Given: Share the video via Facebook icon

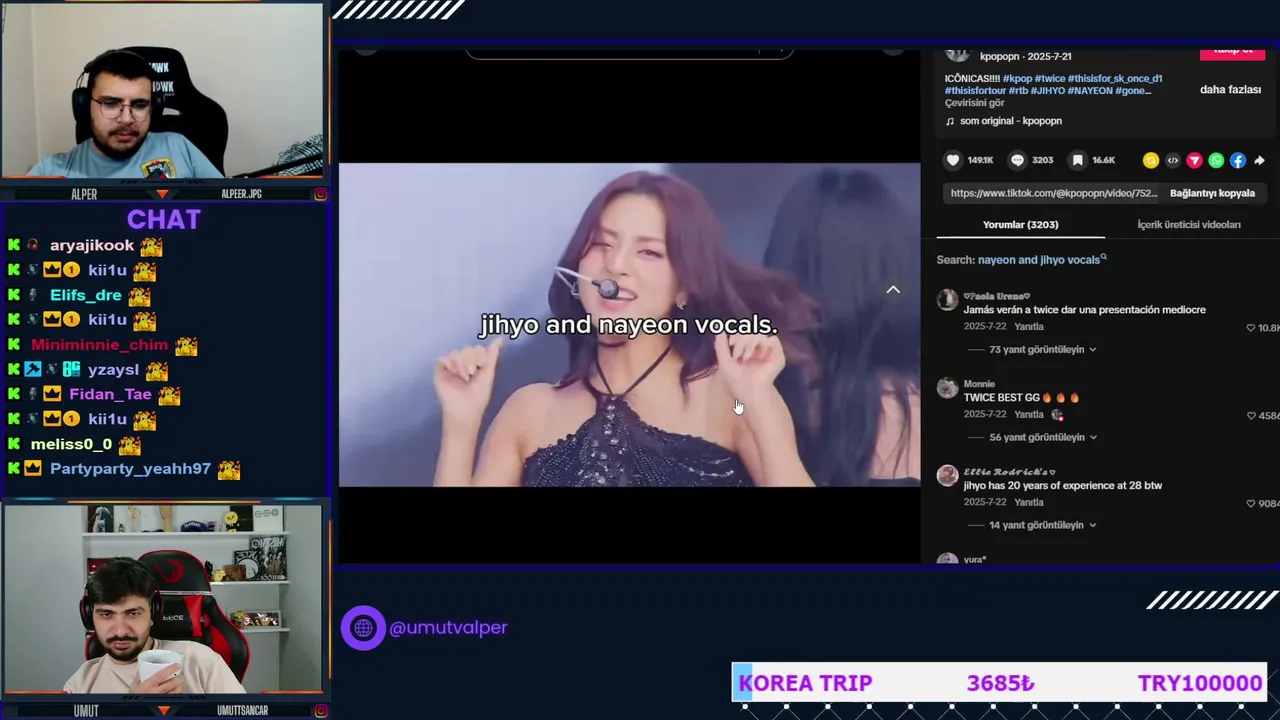Looking at the screenshot, I should [x=1238, y=160].
